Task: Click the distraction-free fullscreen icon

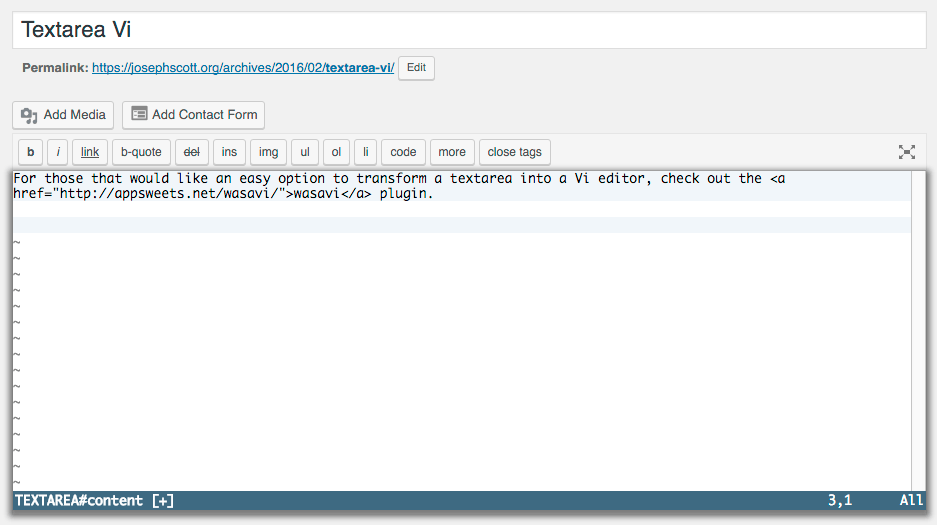Action: pyautogui.click(x=906, y=152)
